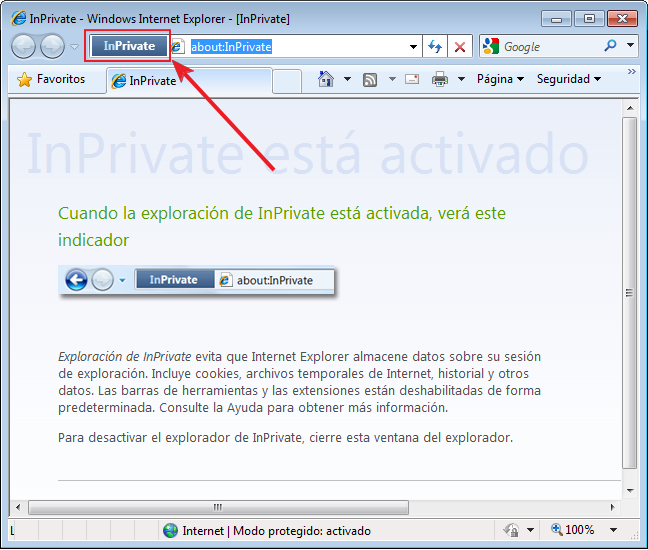Minimize the Internet Explorer window
The width and height of the screenshot is (648, 550).
(x=556, y=19)
